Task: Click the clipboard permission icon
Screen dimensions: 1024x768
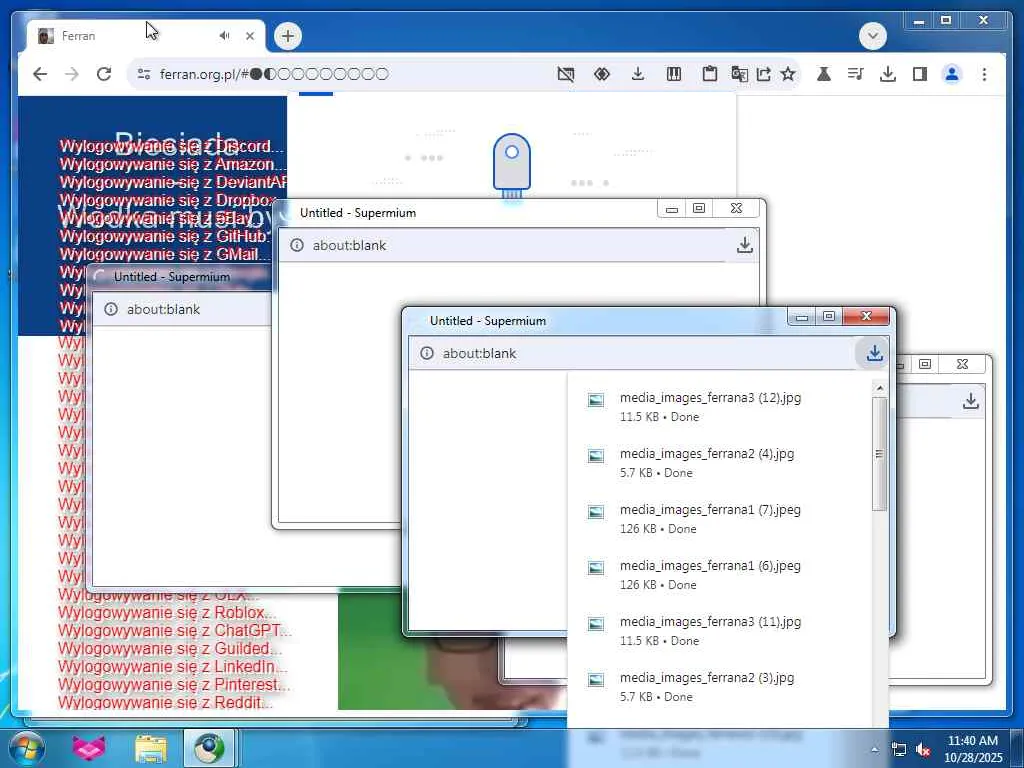Action: 709,74
